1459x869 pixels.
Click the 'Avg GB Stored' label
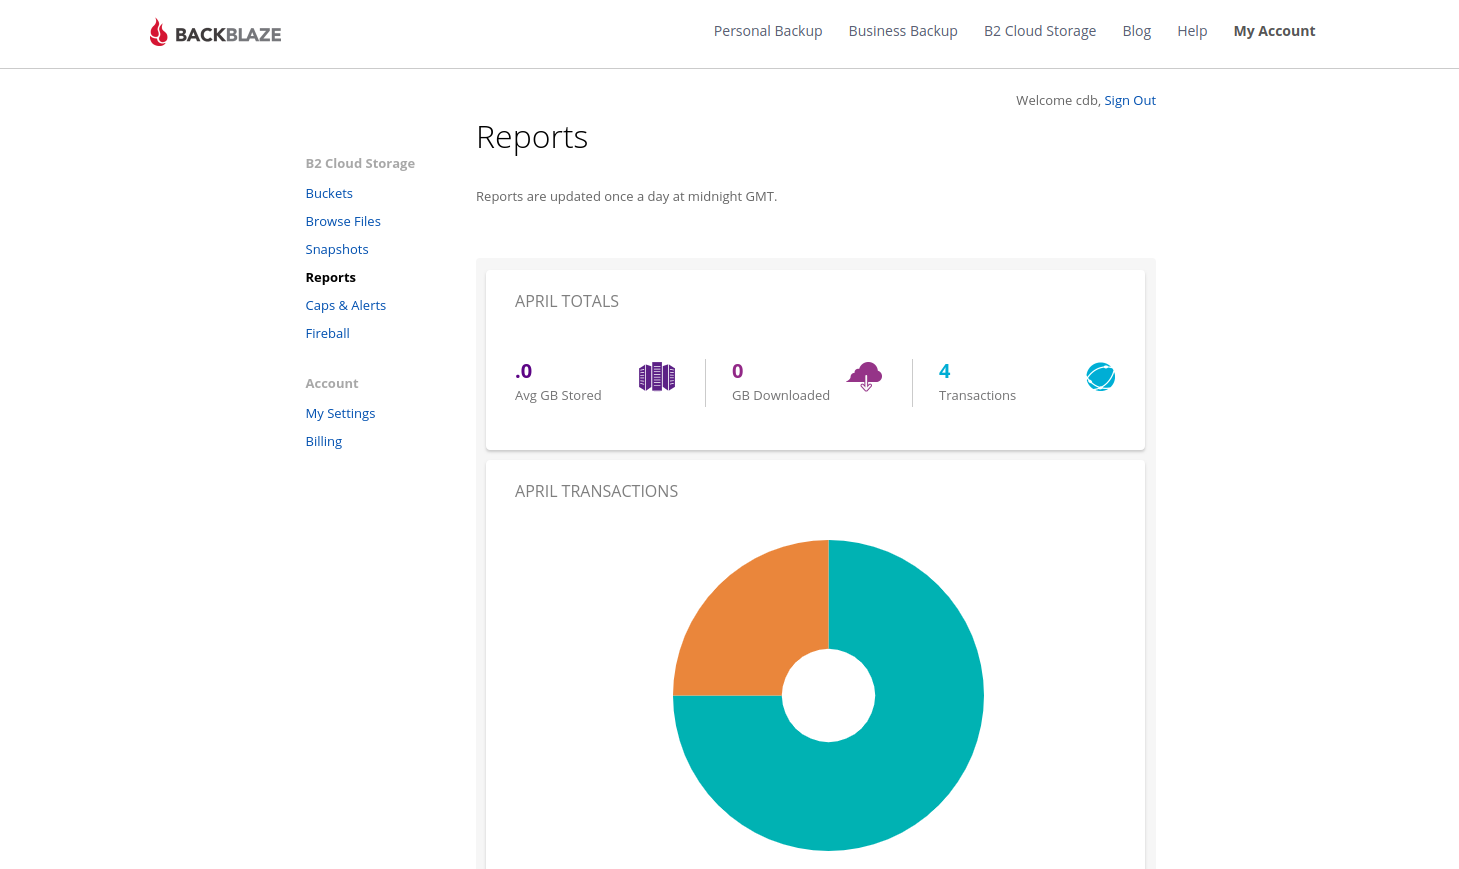558,395
